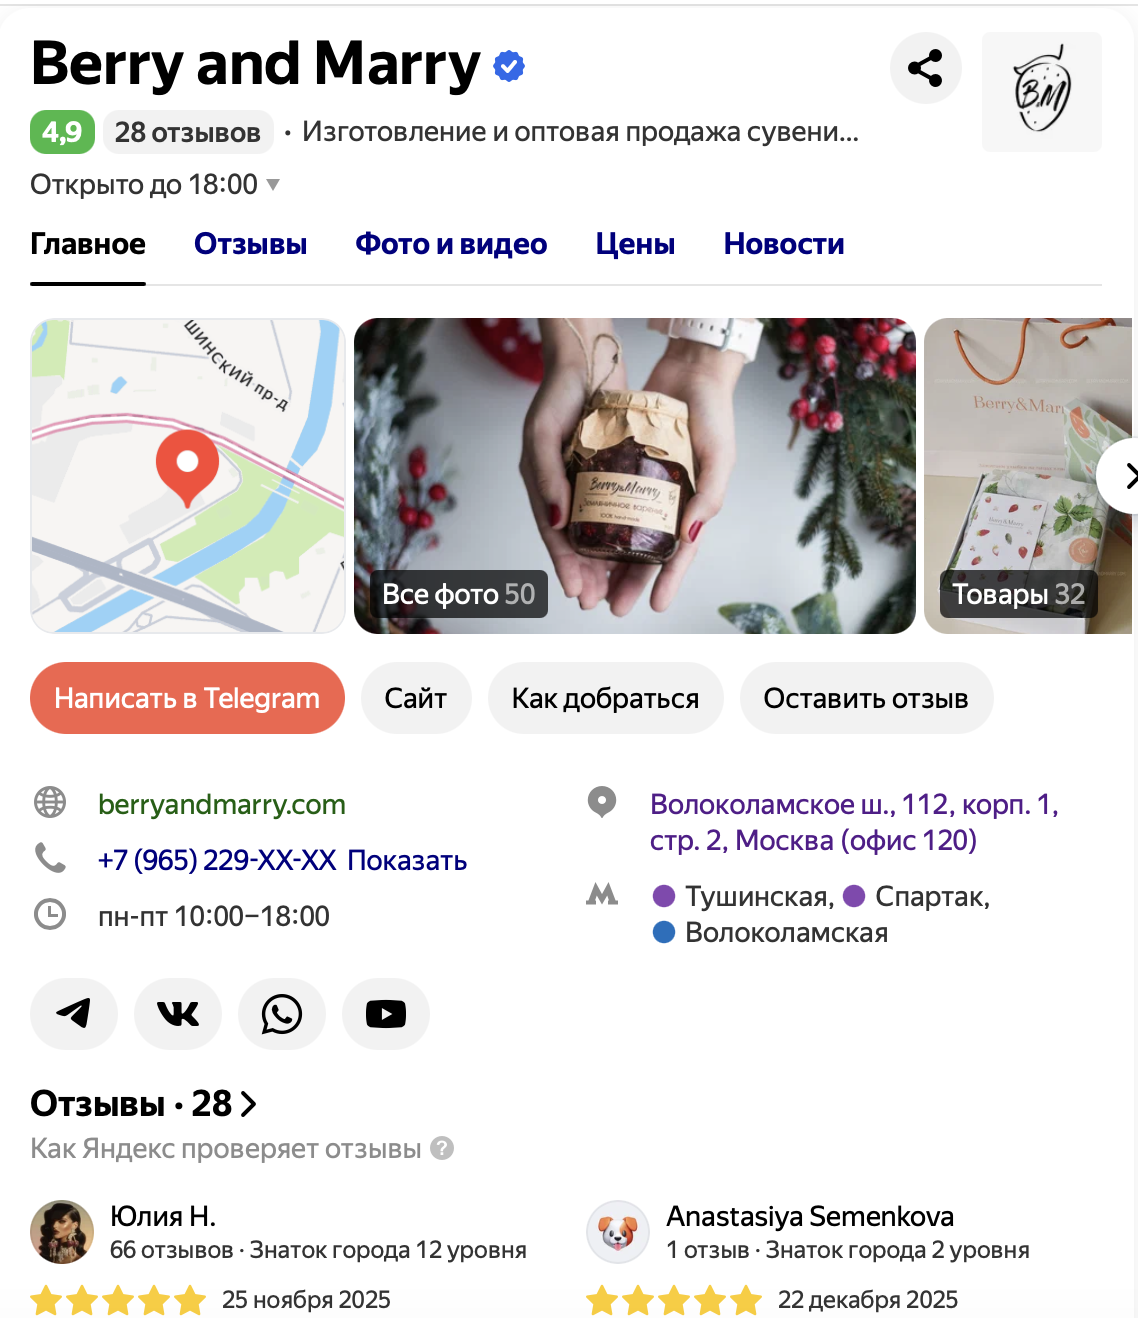Open the Telegram social icon
1138x1318 pixels.
pos(74,1014)
